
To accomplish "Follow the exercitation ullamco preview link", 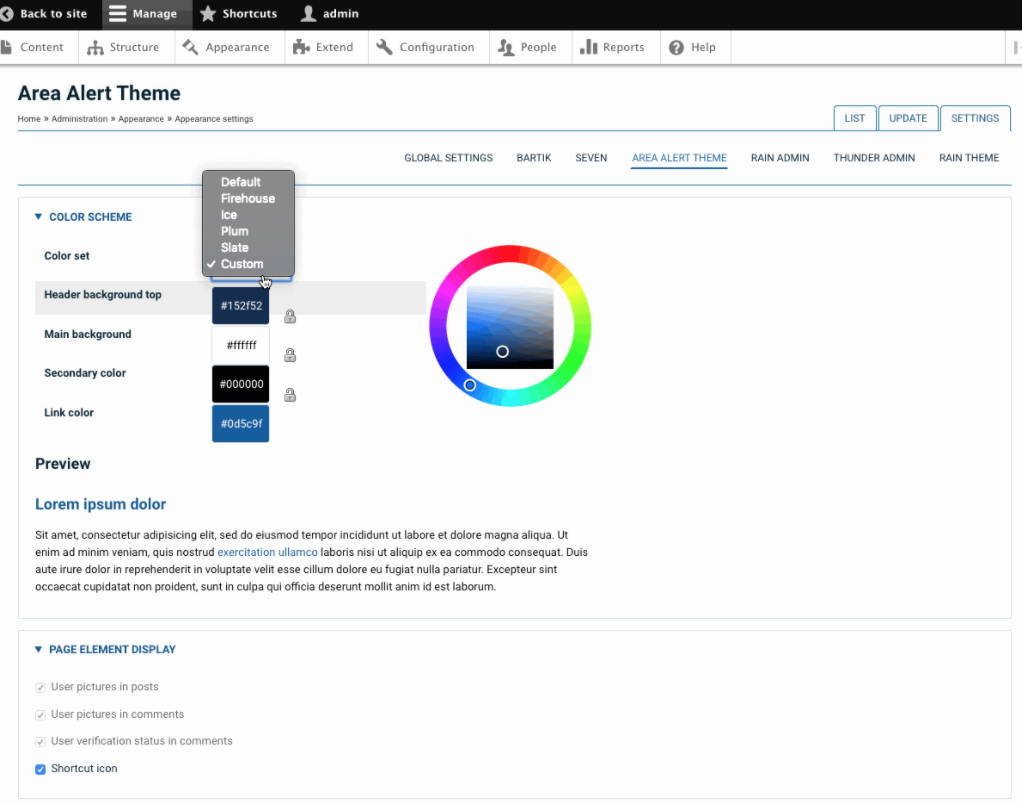I will click(267, 551).
